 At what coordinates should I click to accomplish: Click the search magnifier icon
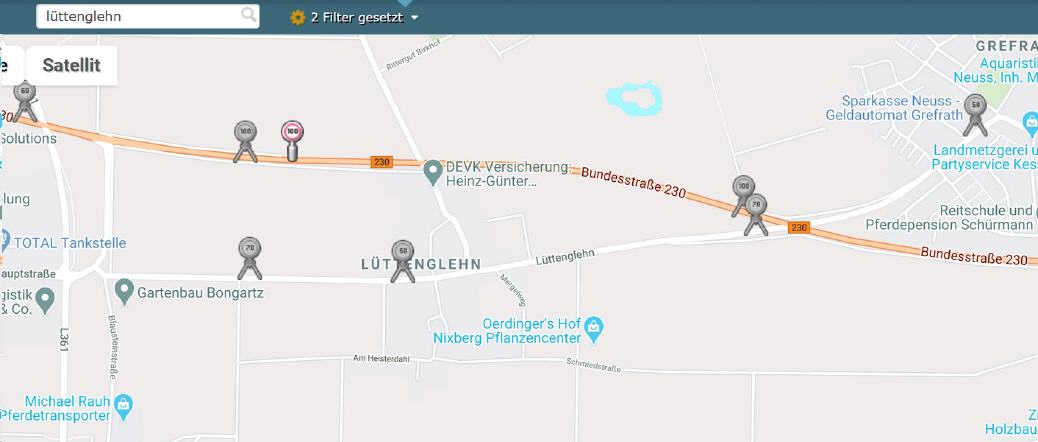[x=249, y=15]
